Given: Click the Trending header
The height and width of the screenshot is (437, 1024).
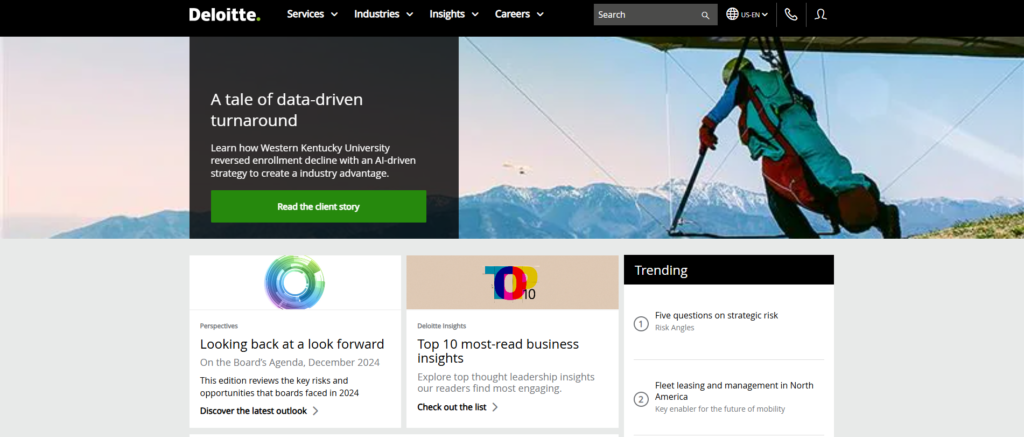Looking at the screenshot, I should (729, 270).
